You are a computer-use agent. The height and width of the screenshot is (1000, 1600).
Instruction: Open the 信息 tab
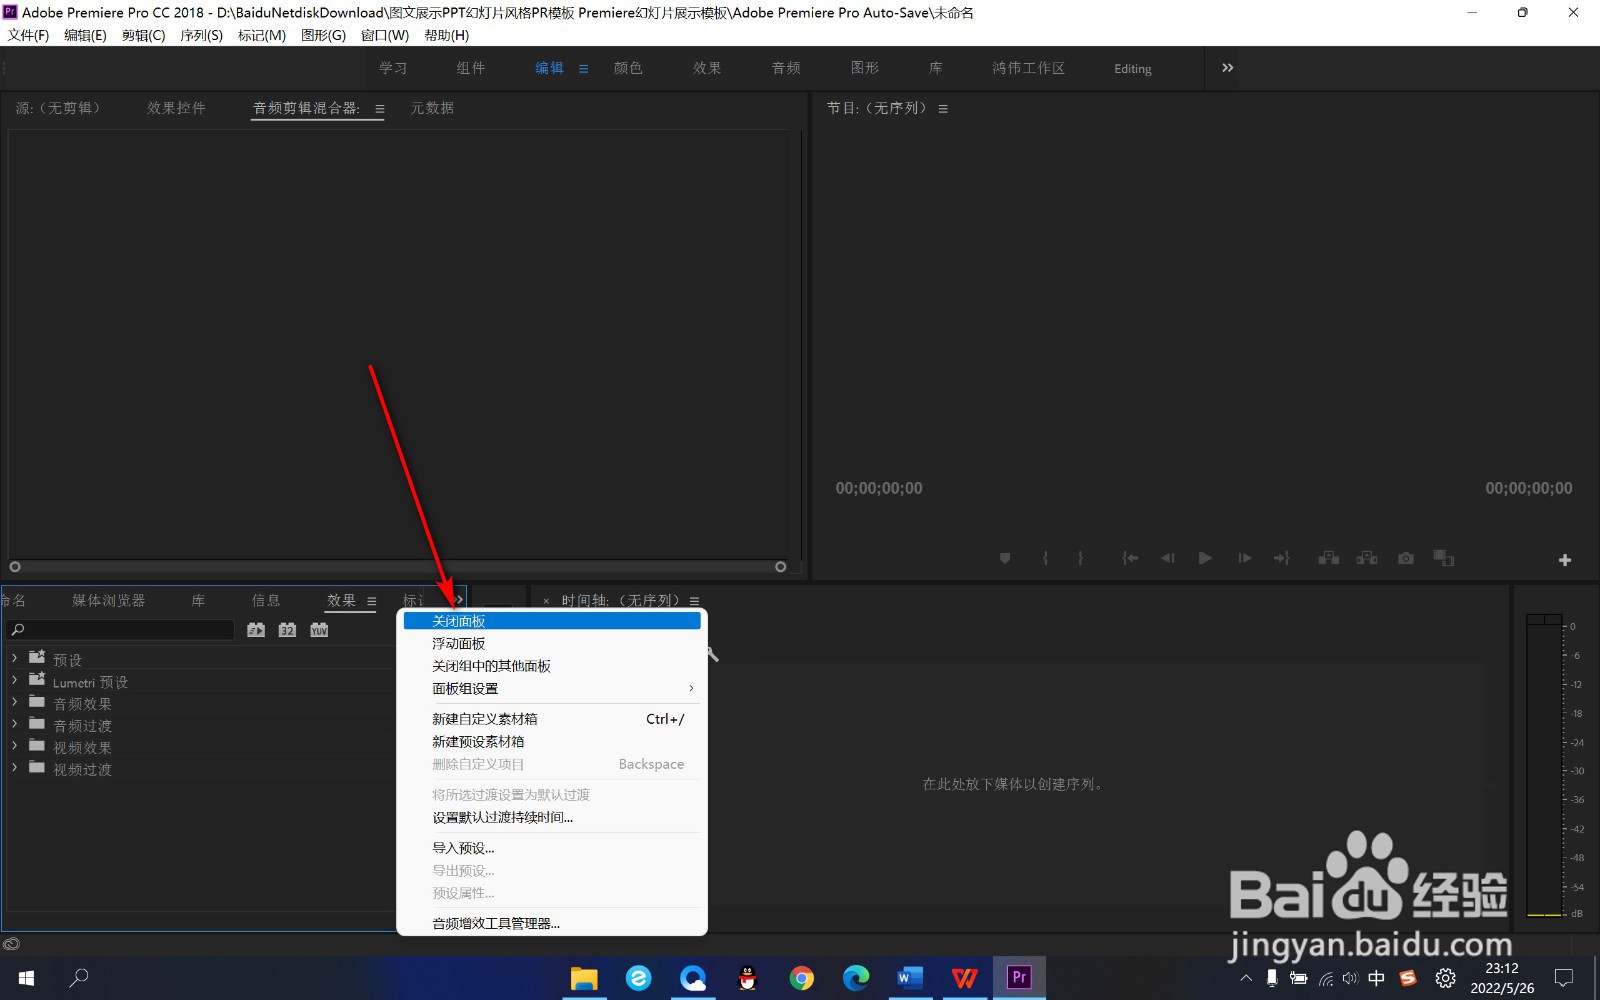[x=266, y=600]
